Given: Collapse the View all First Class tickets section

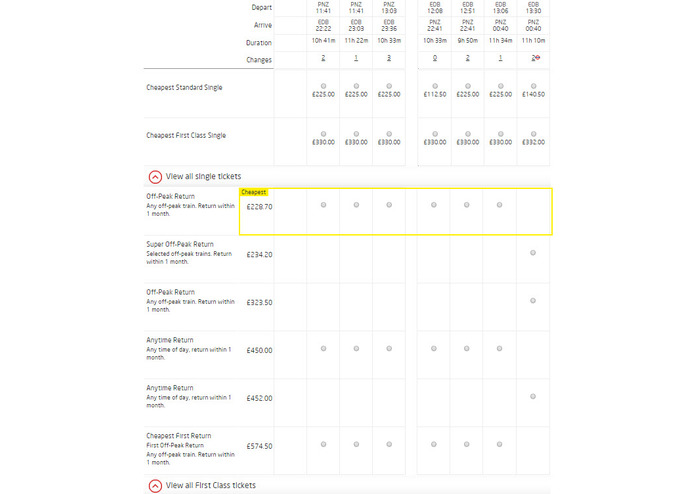Looking at the screenshot, I should (155, 486).
